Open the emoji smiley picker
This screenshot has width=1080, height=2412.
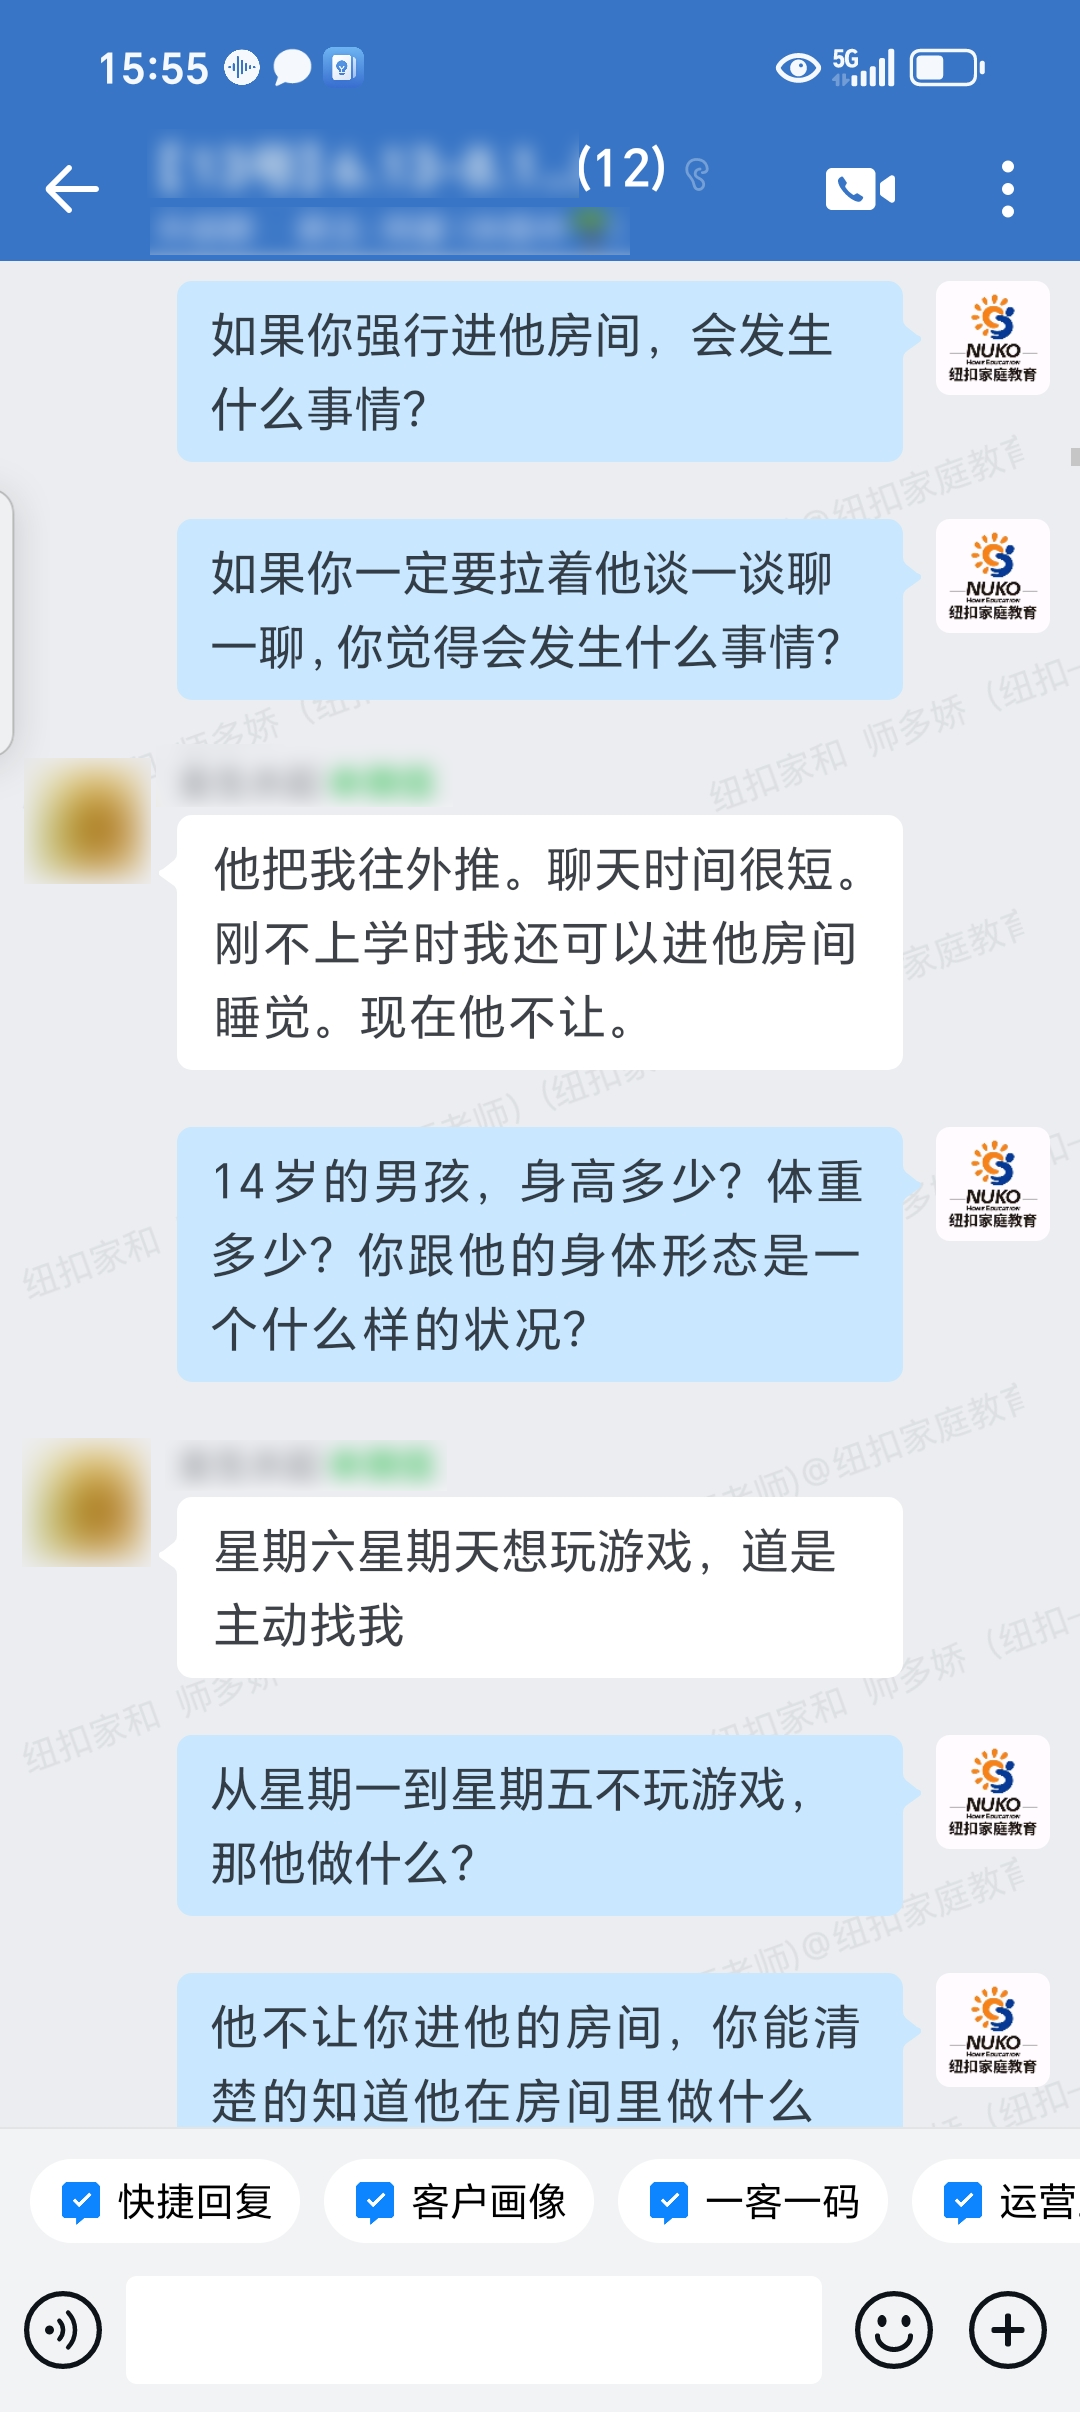(894, 2330)
